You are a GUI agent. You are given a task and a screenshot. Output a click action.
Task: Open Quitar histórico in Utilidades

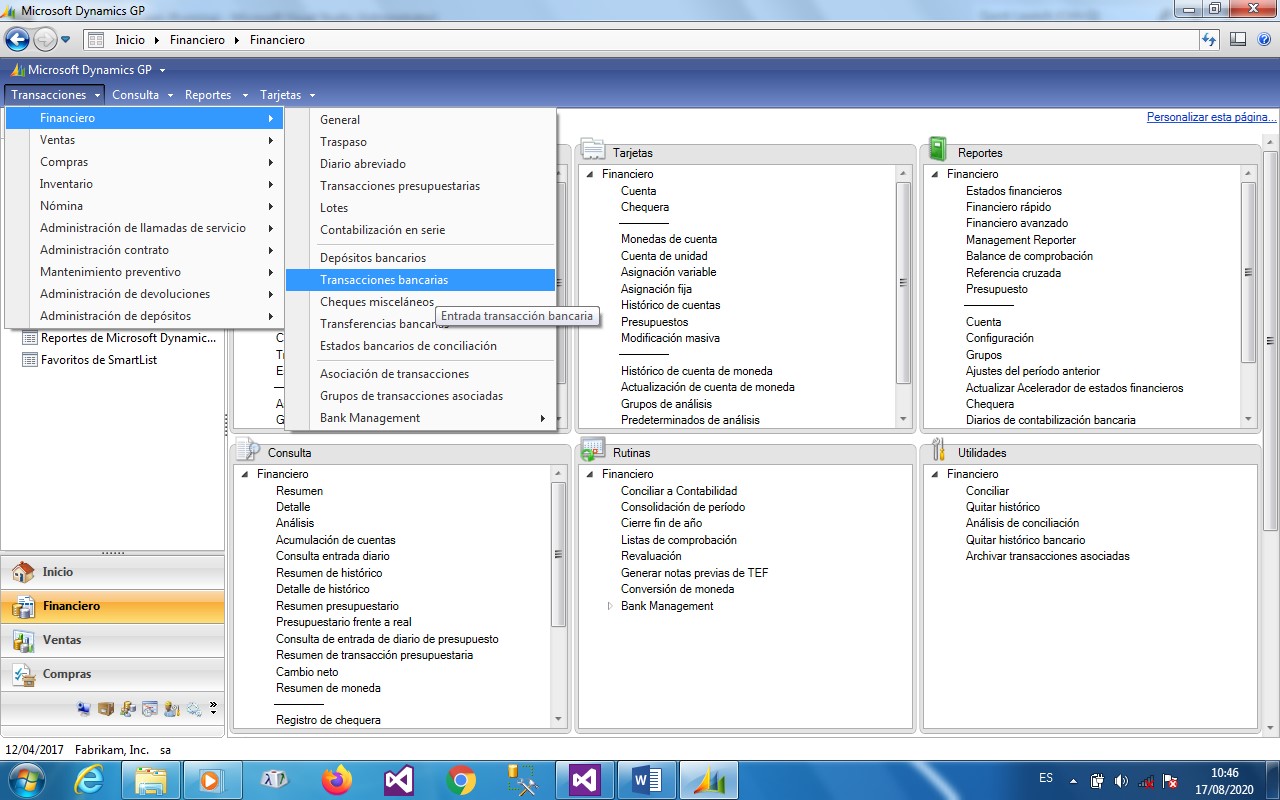point(1003,507)
